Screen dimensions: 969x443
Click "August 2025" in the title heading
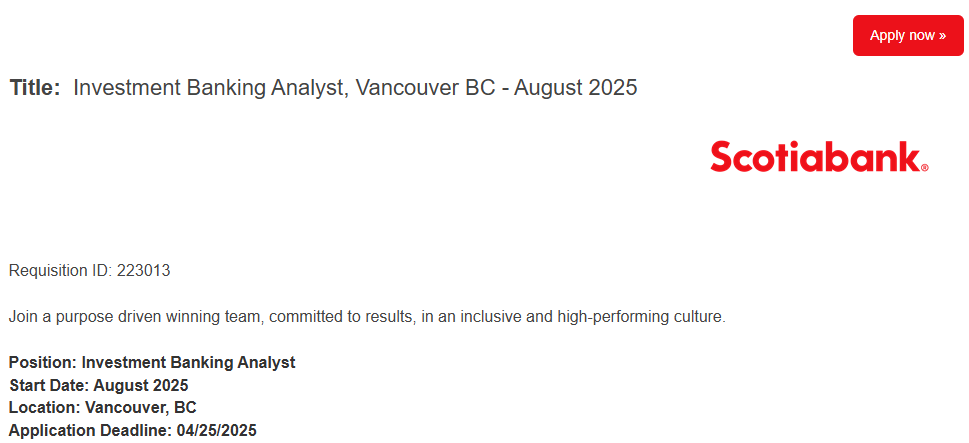[575, 88]
